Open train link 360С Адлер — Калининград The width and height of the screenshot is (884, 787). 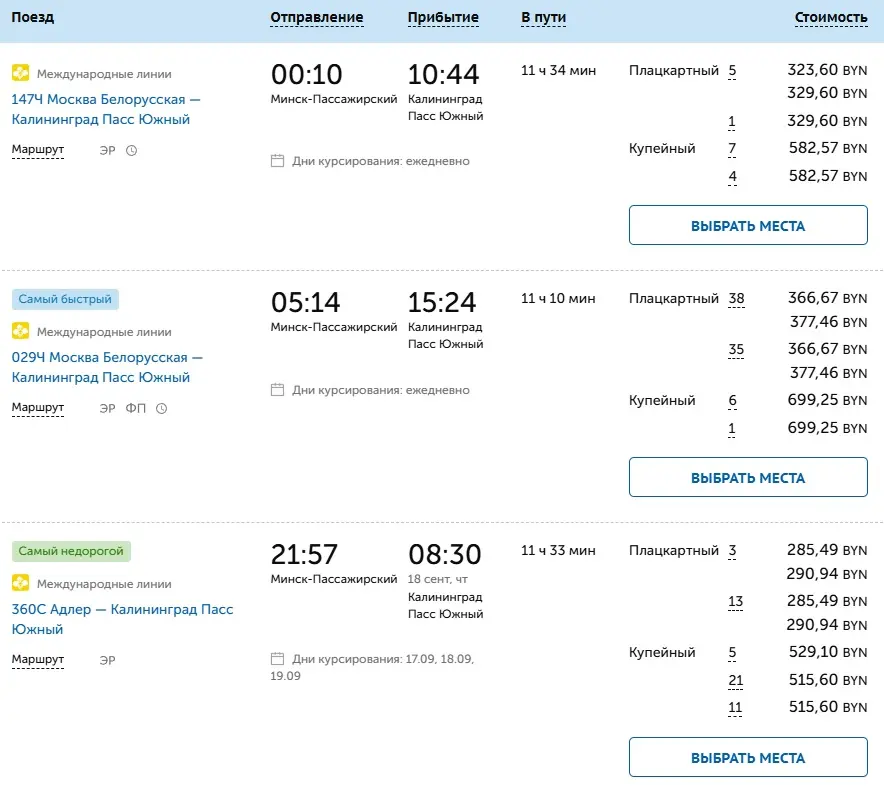tap(122, 619)
